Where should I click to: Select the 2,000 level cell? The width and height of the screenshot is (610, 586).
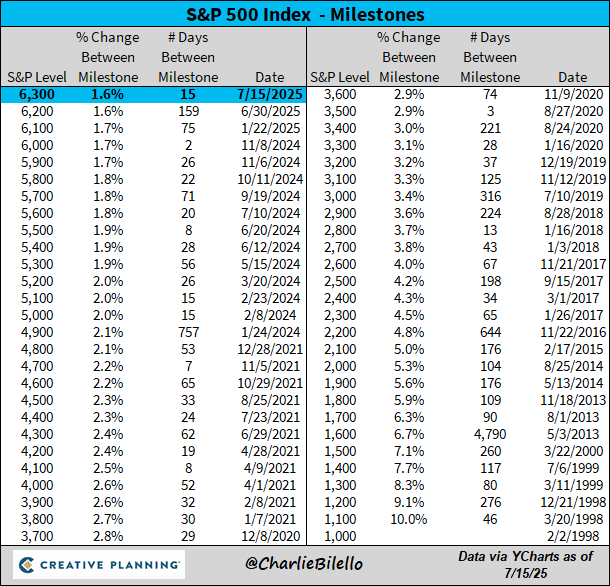coord(340,366)
